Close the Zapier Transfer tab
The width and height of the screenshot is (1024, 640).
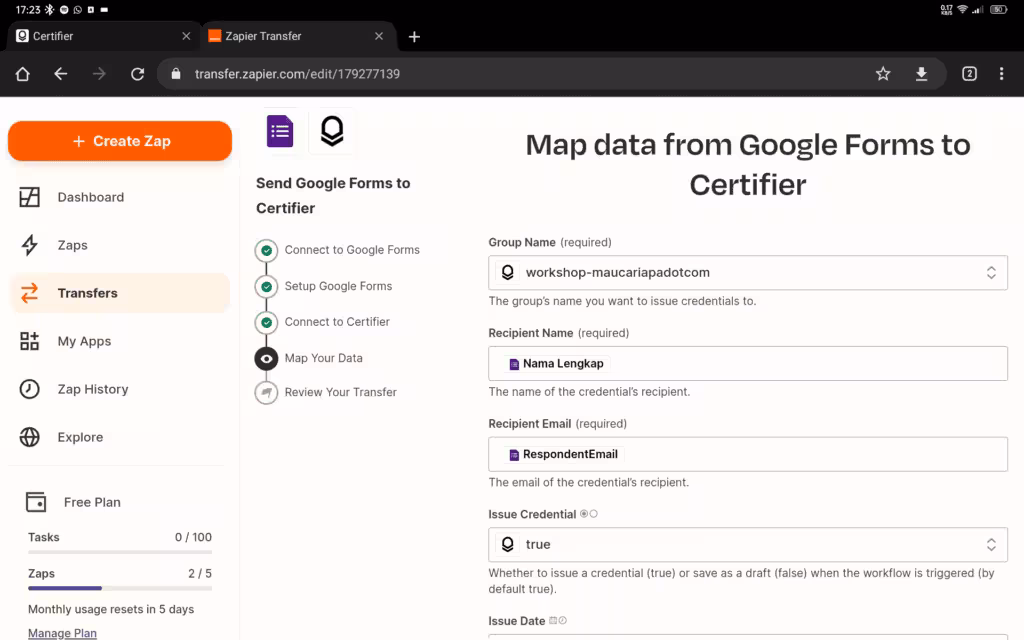tap(379, 36)
